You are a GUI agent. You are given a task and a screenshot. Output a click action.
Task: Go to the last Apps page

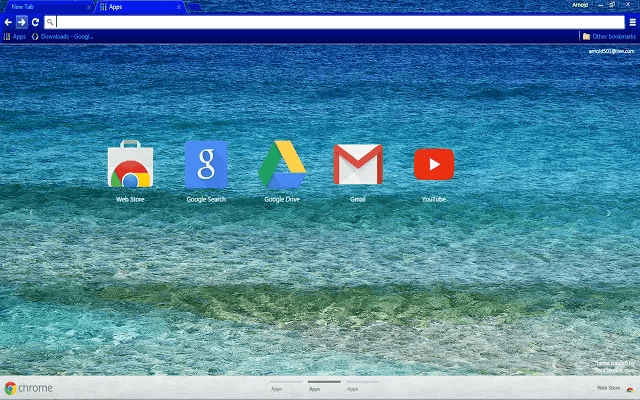click(x=352, y=387)
